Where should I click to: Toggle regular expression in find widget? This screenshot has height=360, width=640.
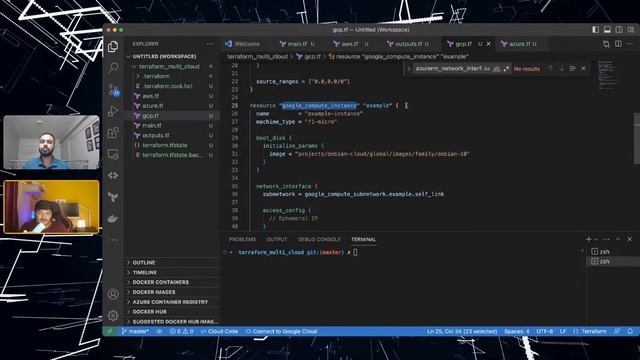pyautogui.click(x=506, y=69)
